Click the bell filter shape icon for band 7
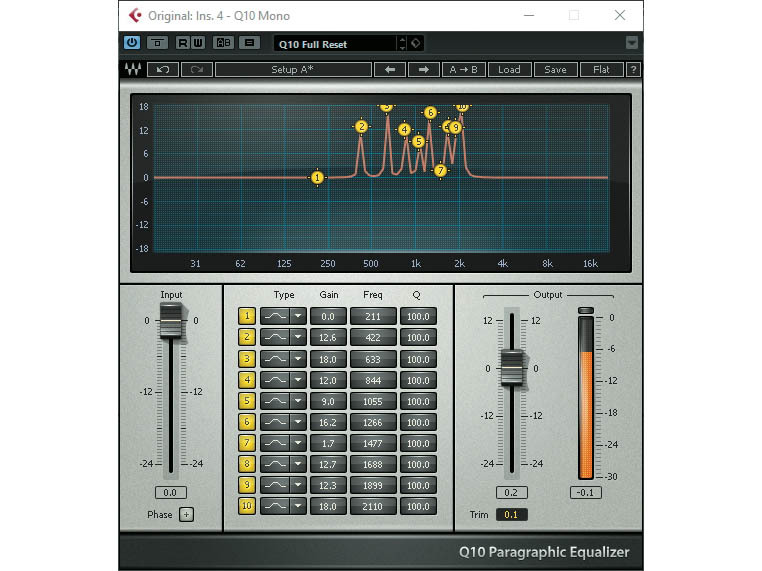 point(275,443)
